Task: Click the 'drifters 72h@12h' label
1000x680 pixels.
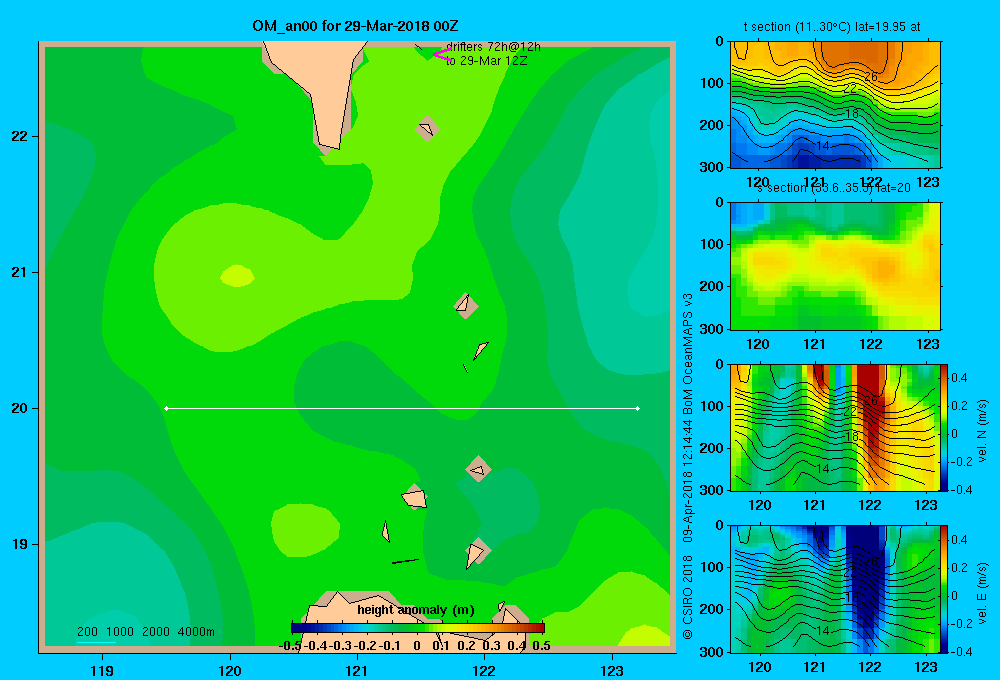Action: 494,47
